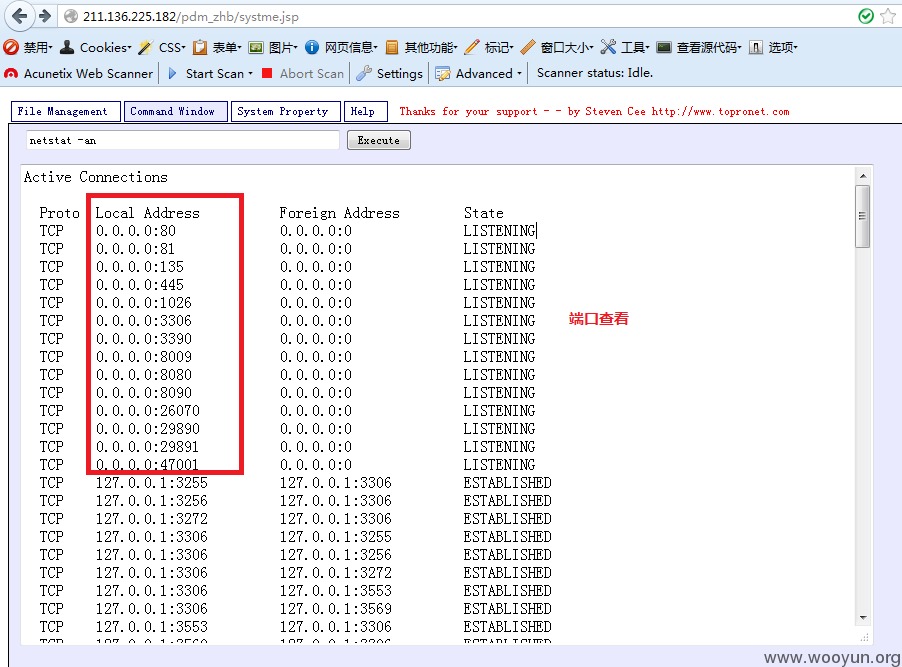
Task: Click the local address 0.0.0.0:8009 entry
Action: [144, 356]
